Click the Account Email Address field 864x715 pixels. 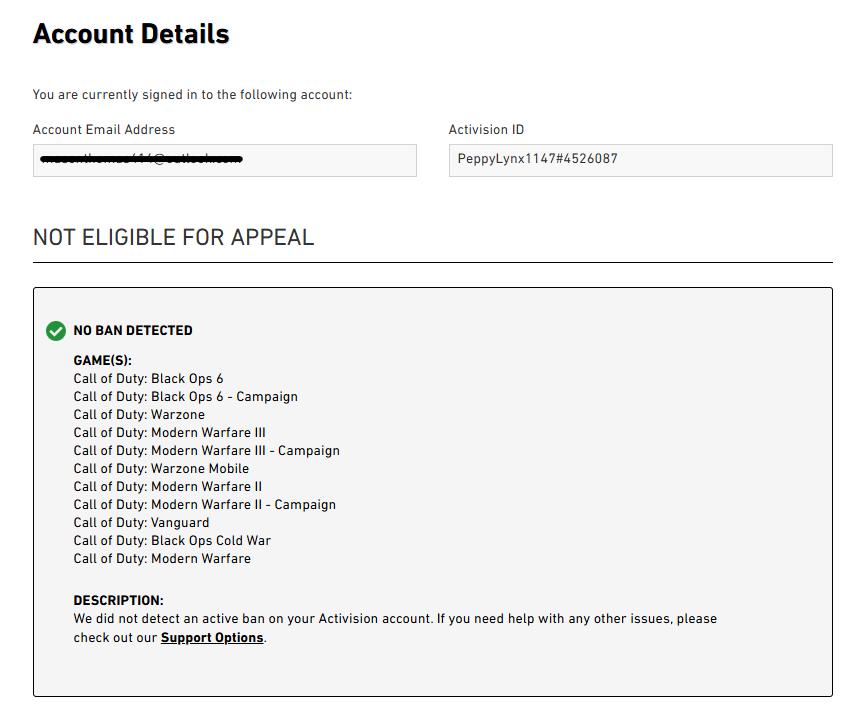224,160
